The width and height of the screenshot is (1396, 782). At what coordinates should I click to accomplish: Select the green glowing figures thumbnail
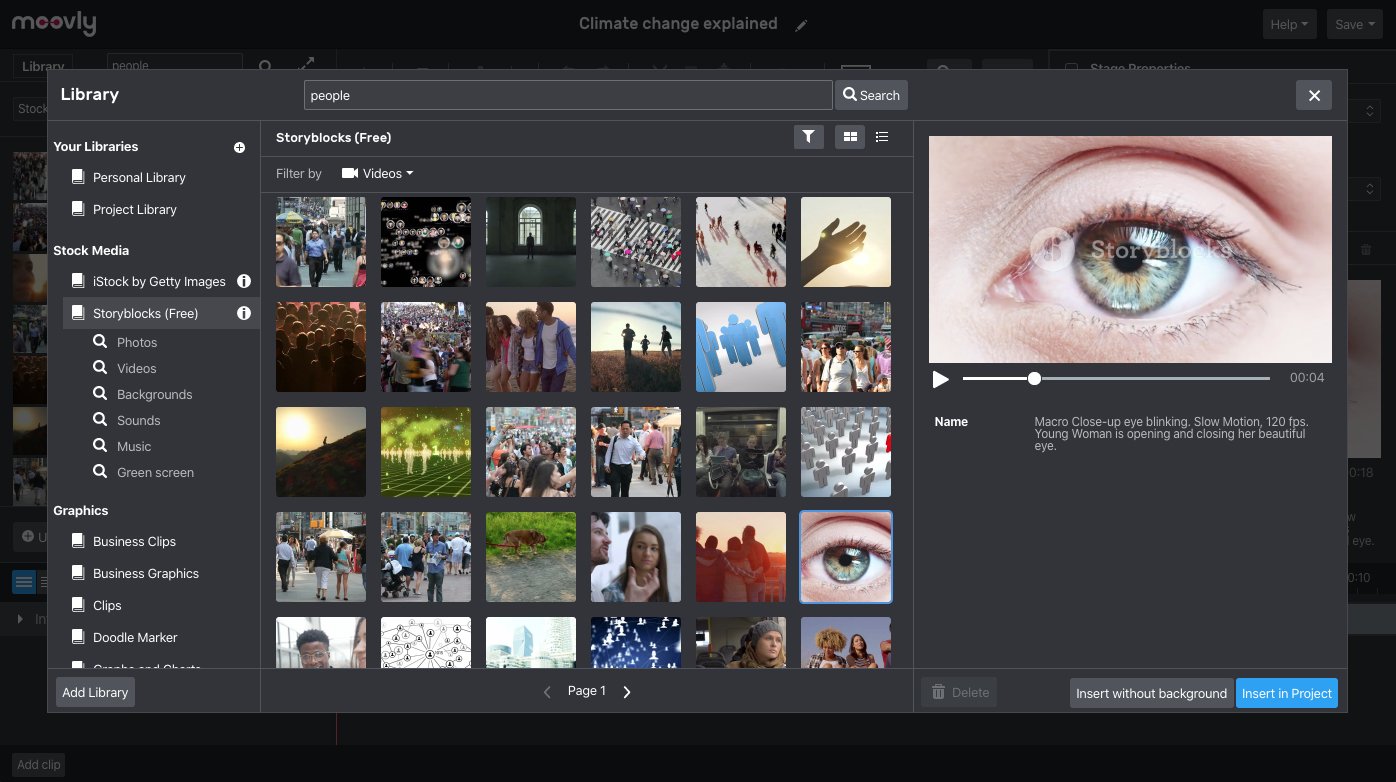pos(426,452)
